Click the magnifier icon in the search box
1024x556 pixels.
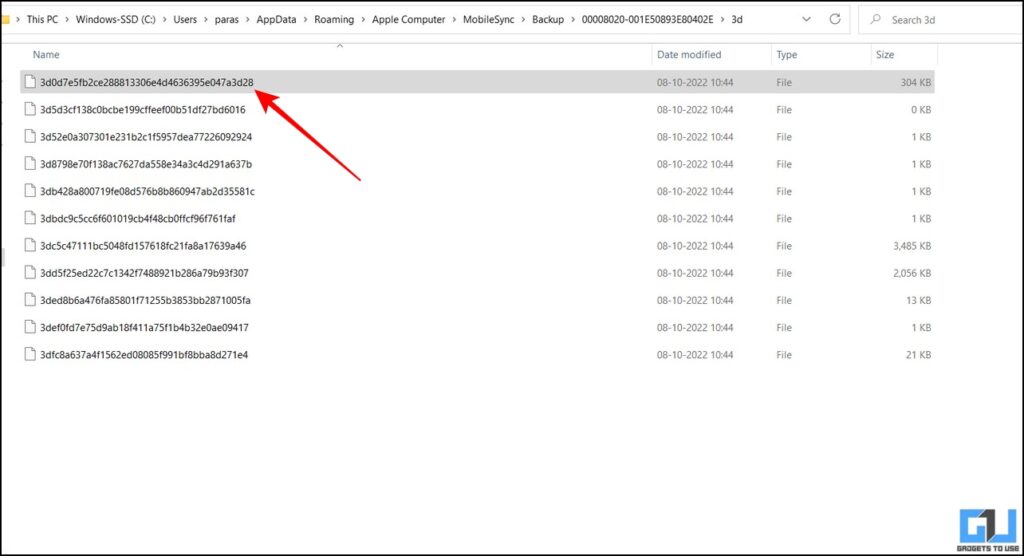875,19
